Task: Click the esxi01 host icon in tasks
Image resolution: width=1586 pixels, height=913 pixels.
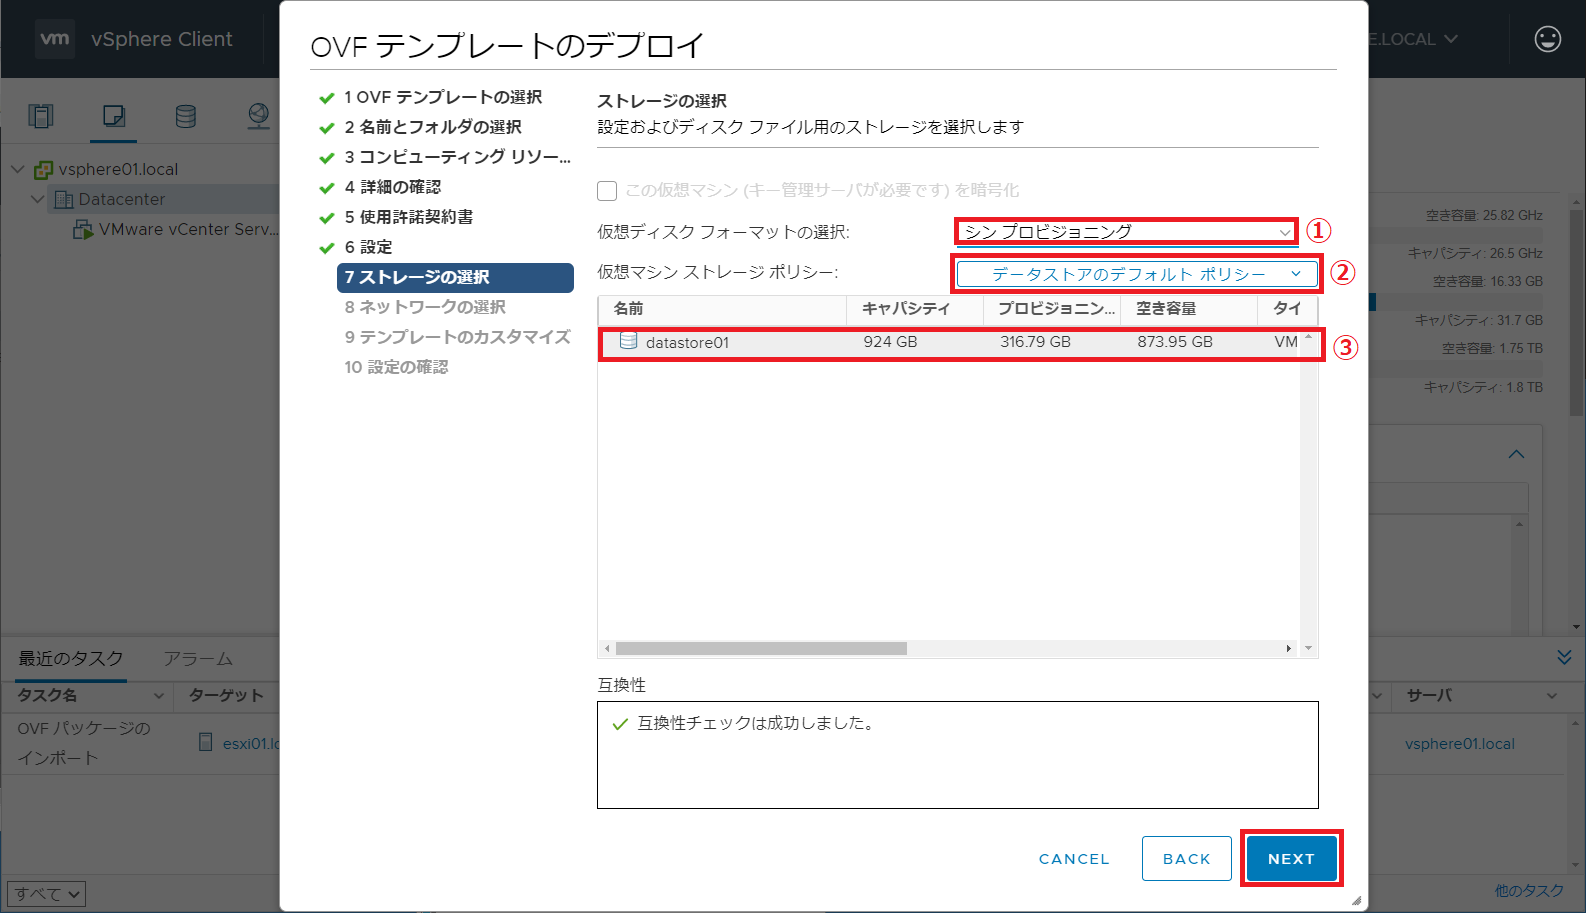Action: (x=206, y=742)
